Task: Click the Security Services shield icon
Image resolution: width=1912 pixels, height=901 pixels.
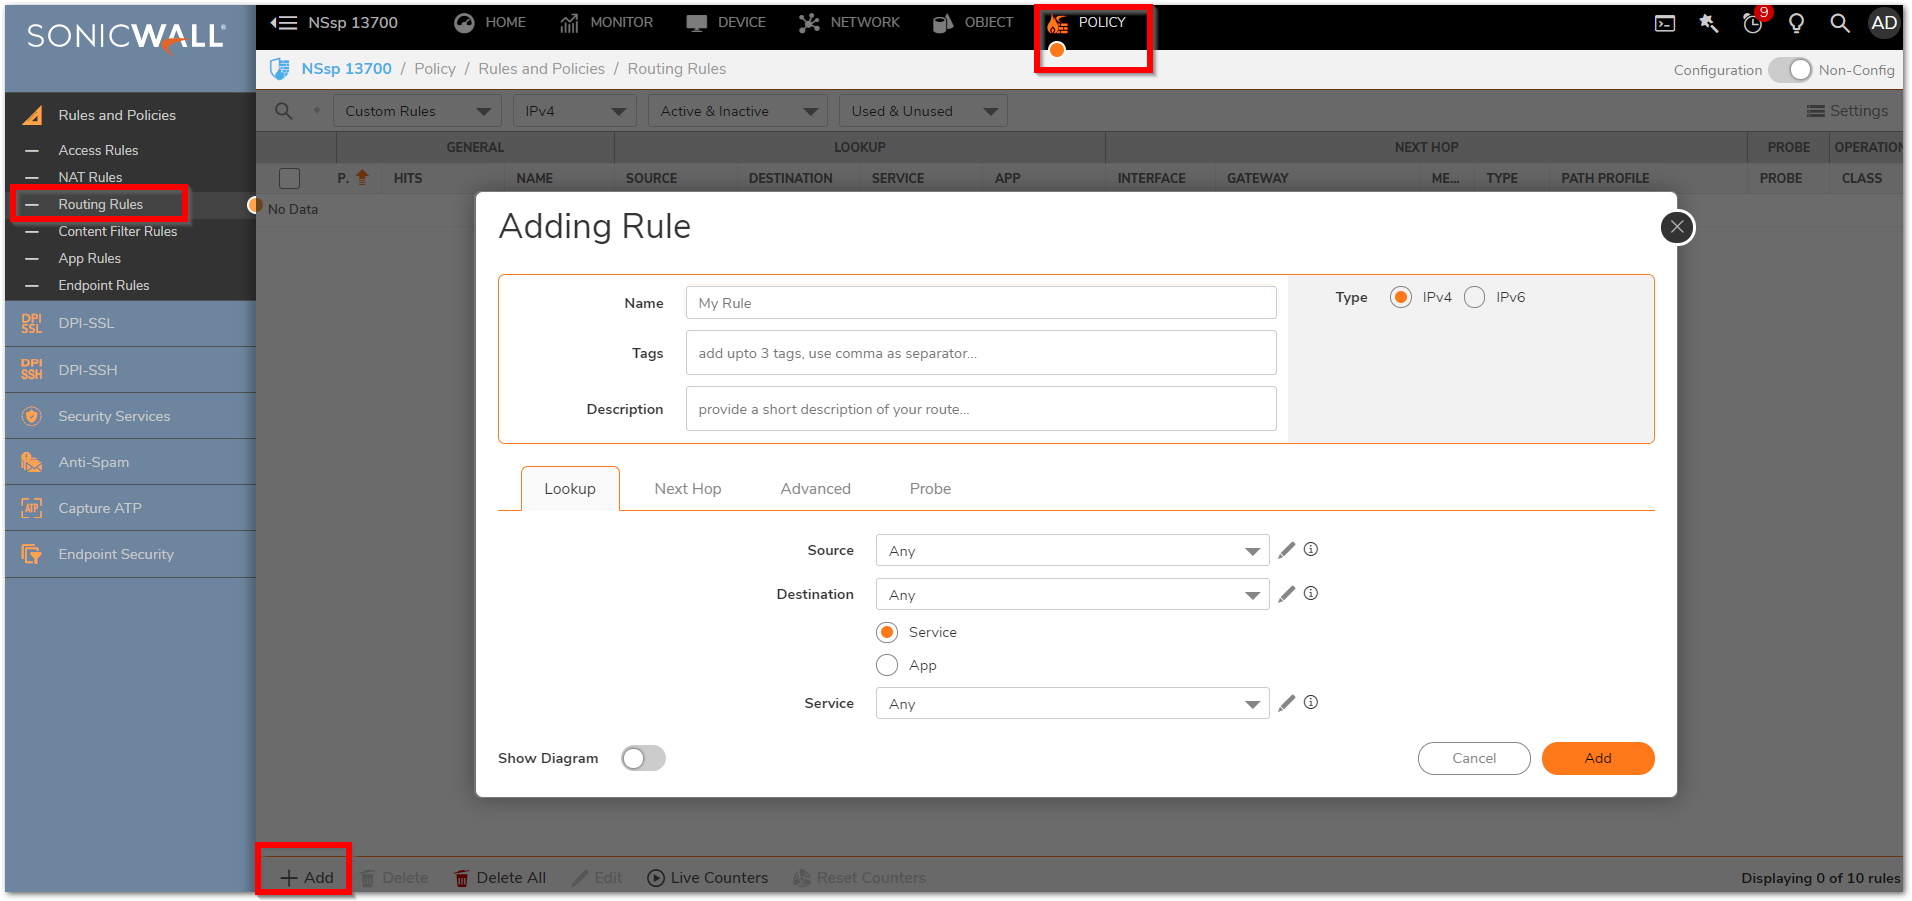Action: 32,416
